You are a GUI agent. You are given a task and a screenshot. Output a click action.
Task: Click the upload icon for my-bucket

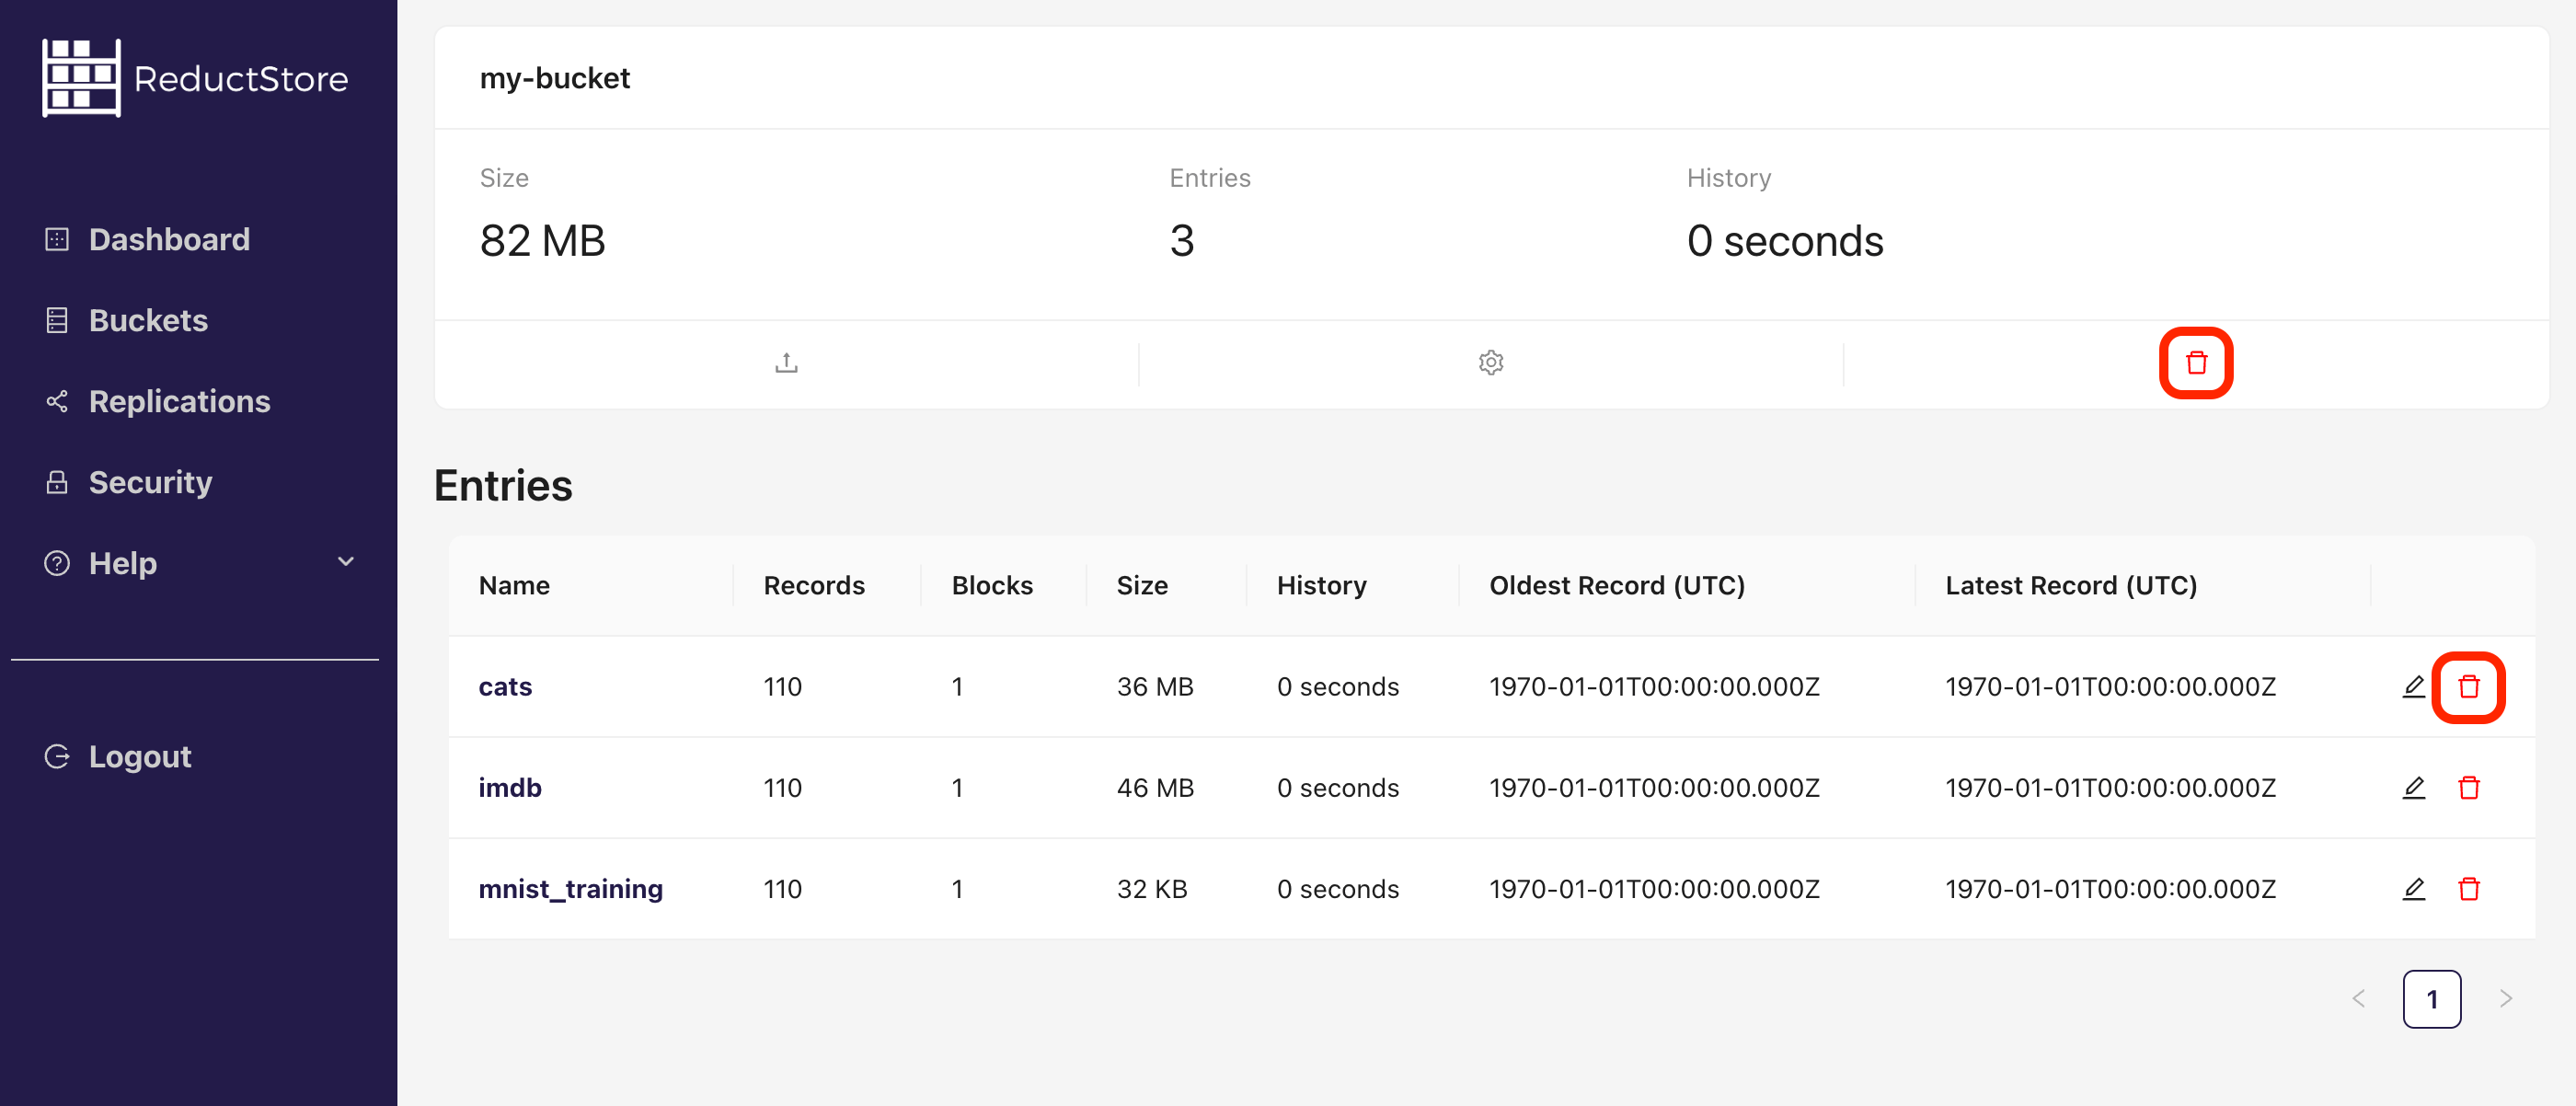point(786,362)
